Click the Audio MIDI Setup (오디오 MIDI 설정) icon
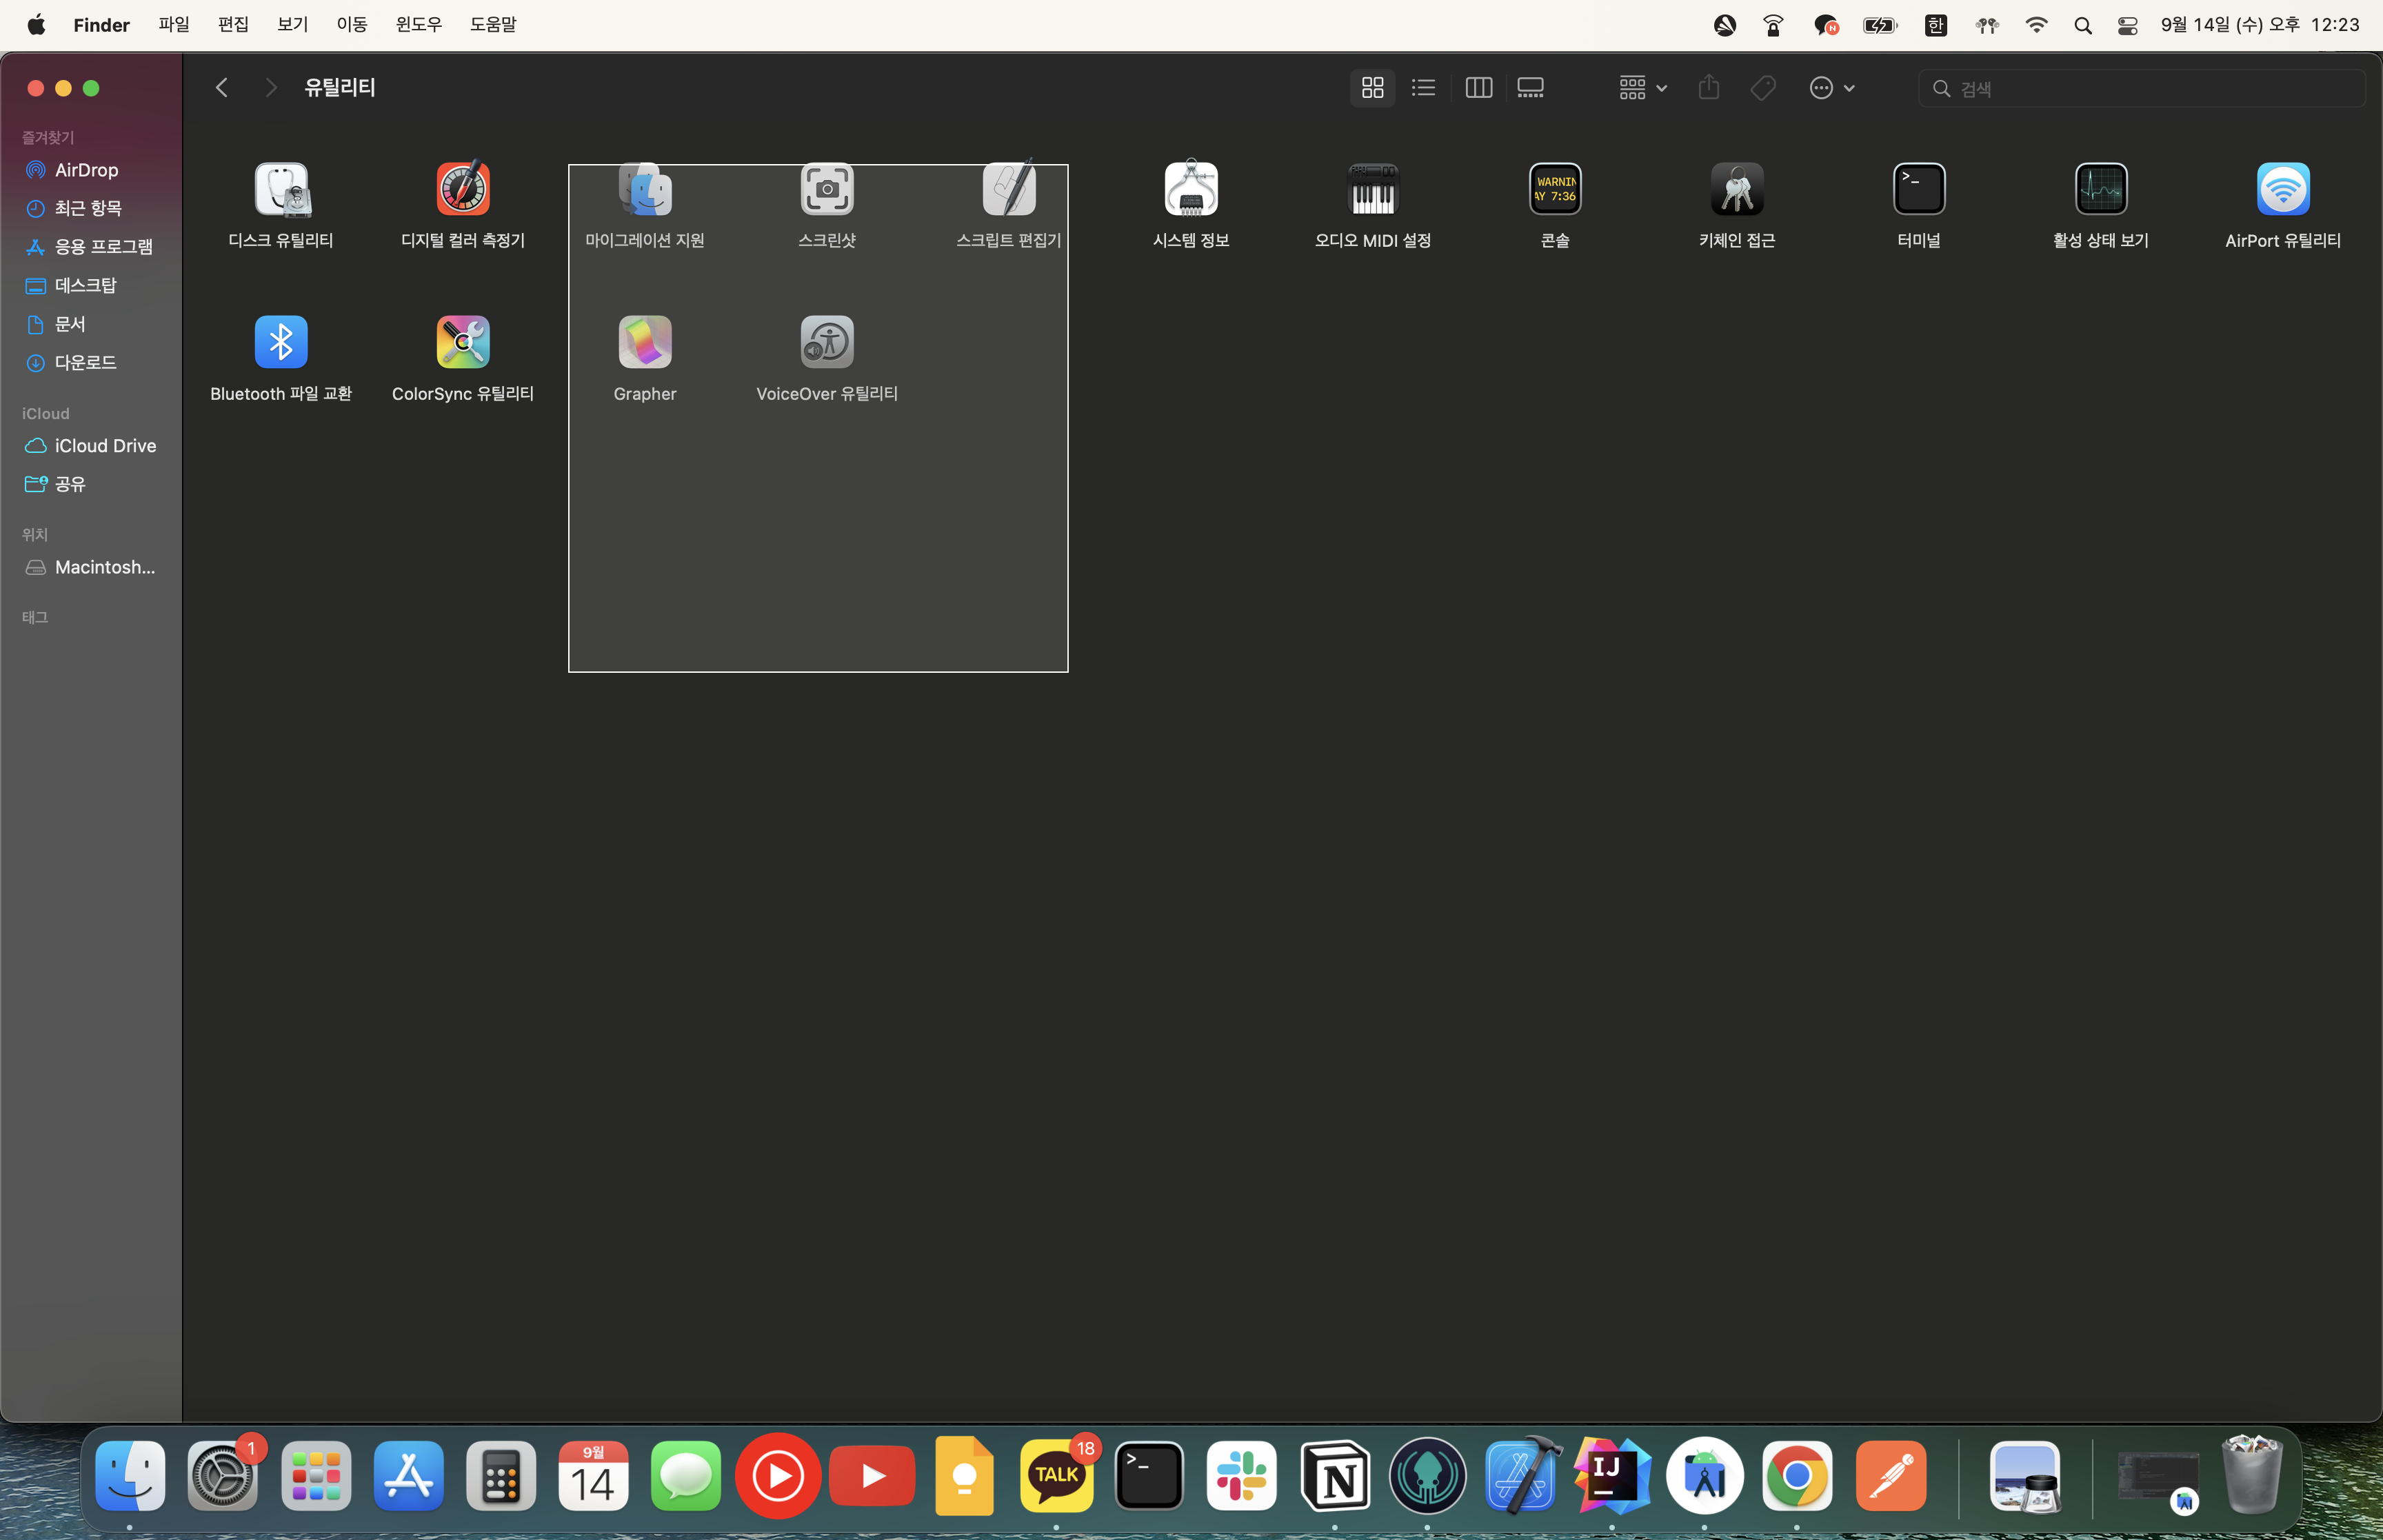This screenshot has width=2383, height=1540. coord(1372,189)
